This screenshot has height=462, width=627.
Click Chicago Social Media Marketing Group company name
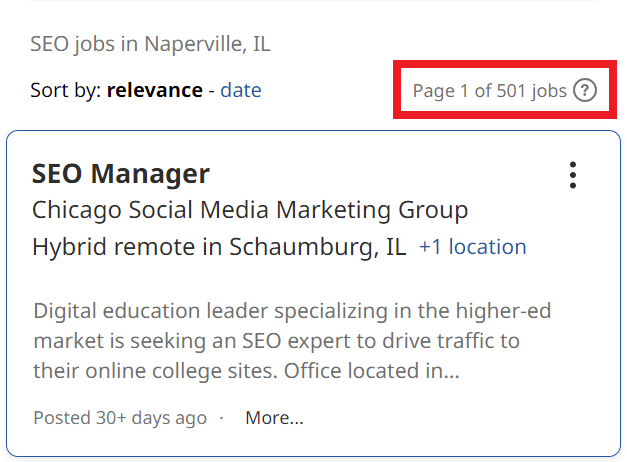(x=250, y=210)
